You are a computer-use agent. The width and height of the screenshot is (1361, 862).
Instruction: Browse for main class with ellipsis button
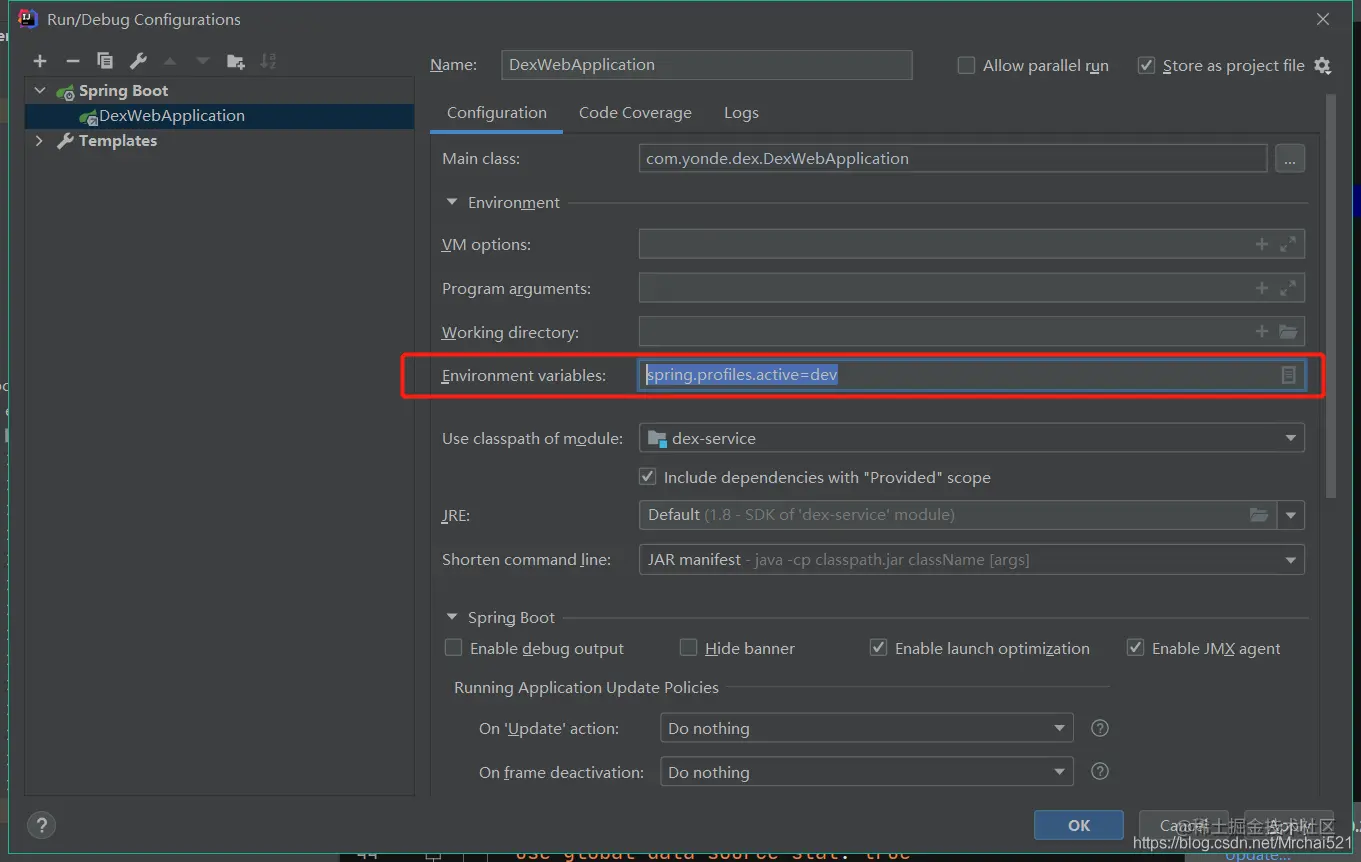pyautogui.click(x=1290, y=158)
